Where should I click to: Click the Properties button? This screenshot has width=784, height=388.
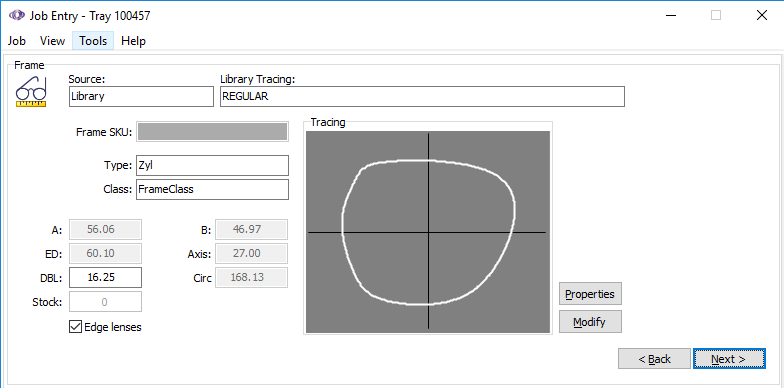click(590, 294)
